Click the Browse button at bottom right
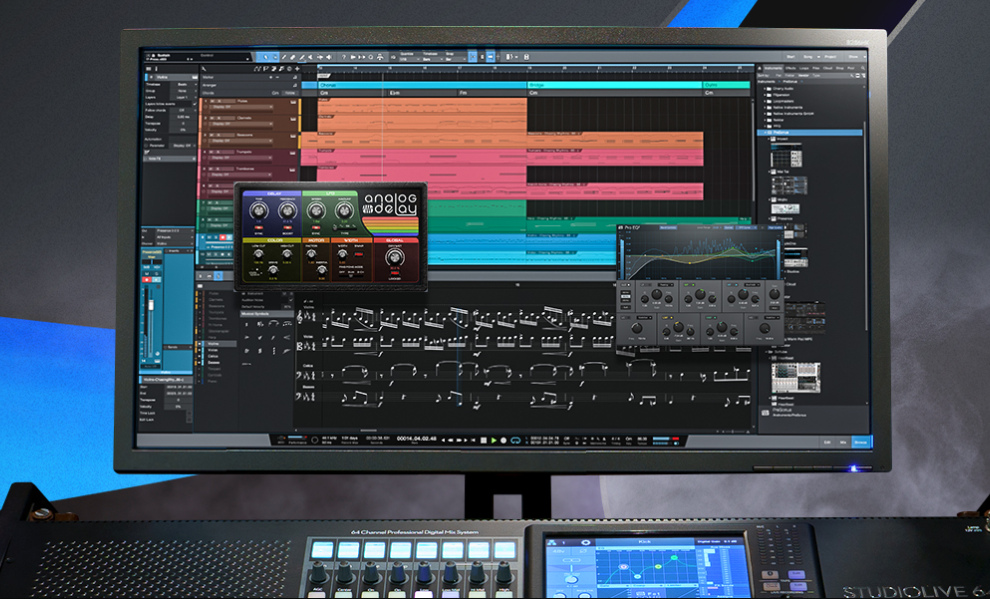990x599 pixels. (859, 441)
